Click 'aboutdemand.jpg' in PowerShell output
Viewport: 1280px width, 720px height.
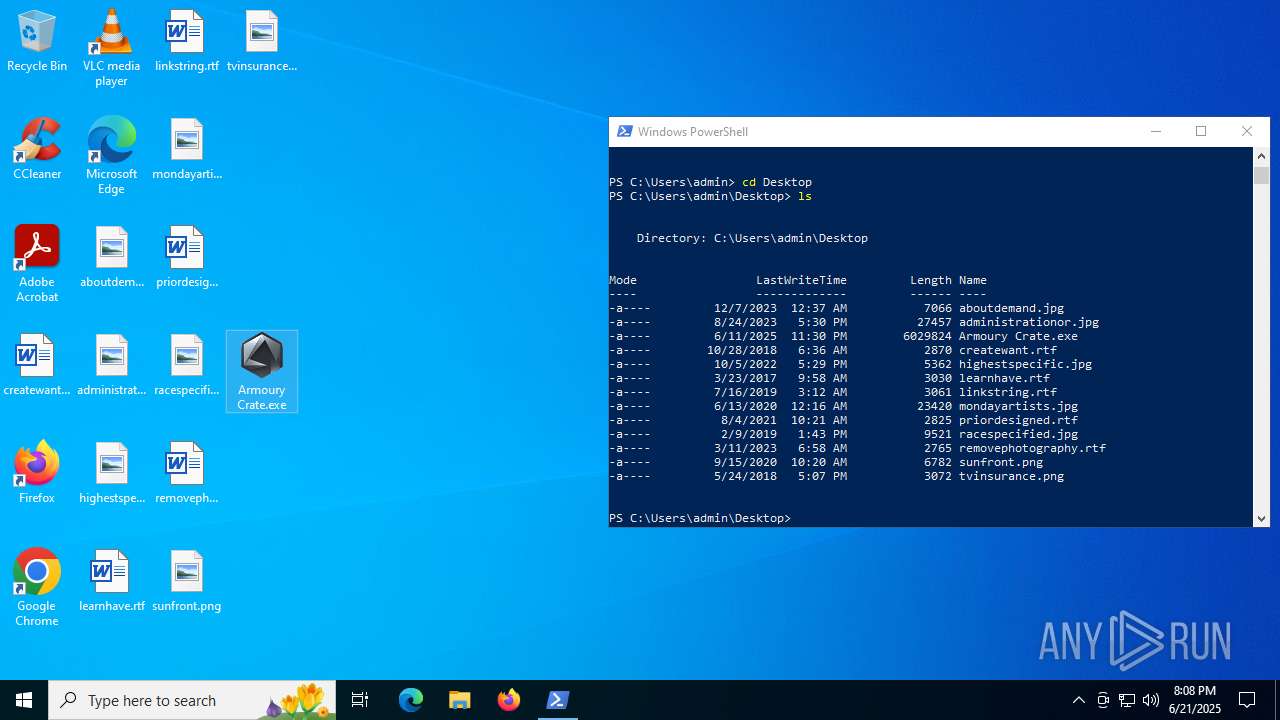(x=1011, y=308)
